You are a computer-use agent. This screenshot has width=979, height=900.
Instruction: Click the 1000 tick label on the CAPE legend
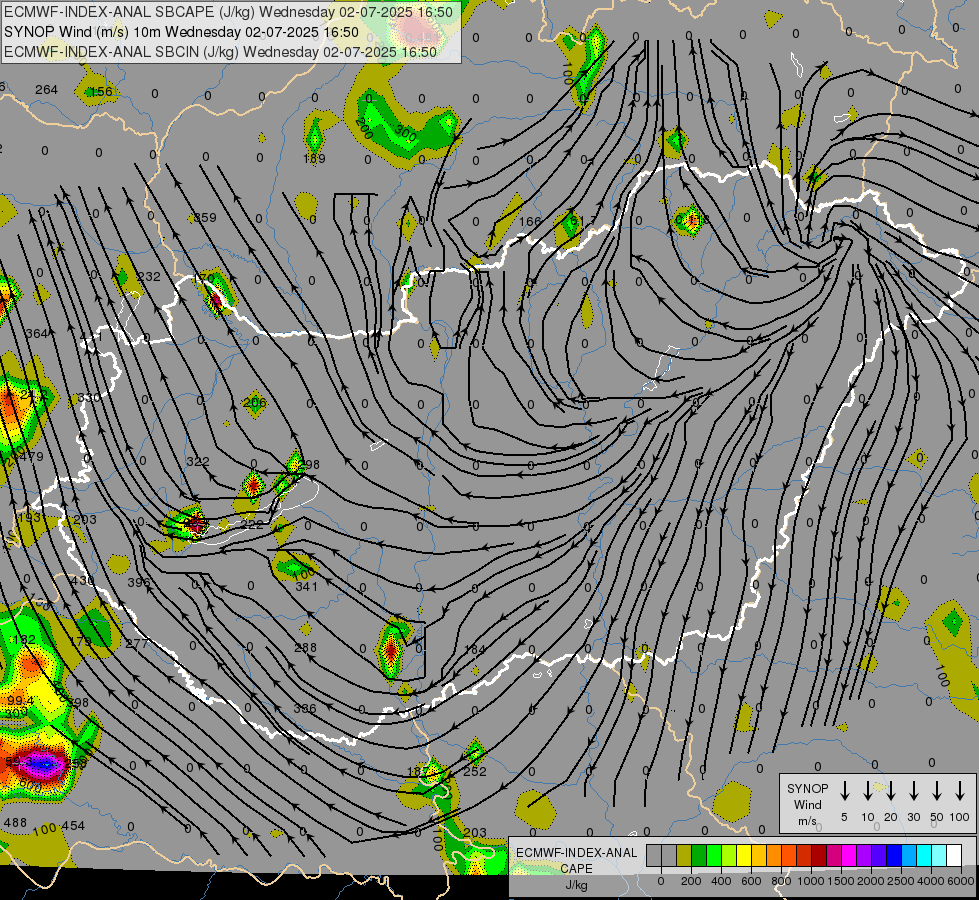click(810, 881)
